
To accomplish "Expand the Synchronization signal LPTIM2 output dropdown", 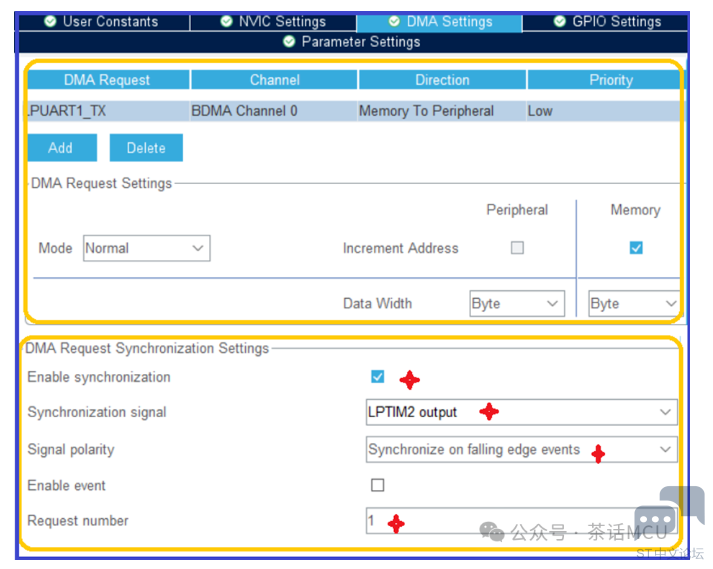I will coord(521,412).
